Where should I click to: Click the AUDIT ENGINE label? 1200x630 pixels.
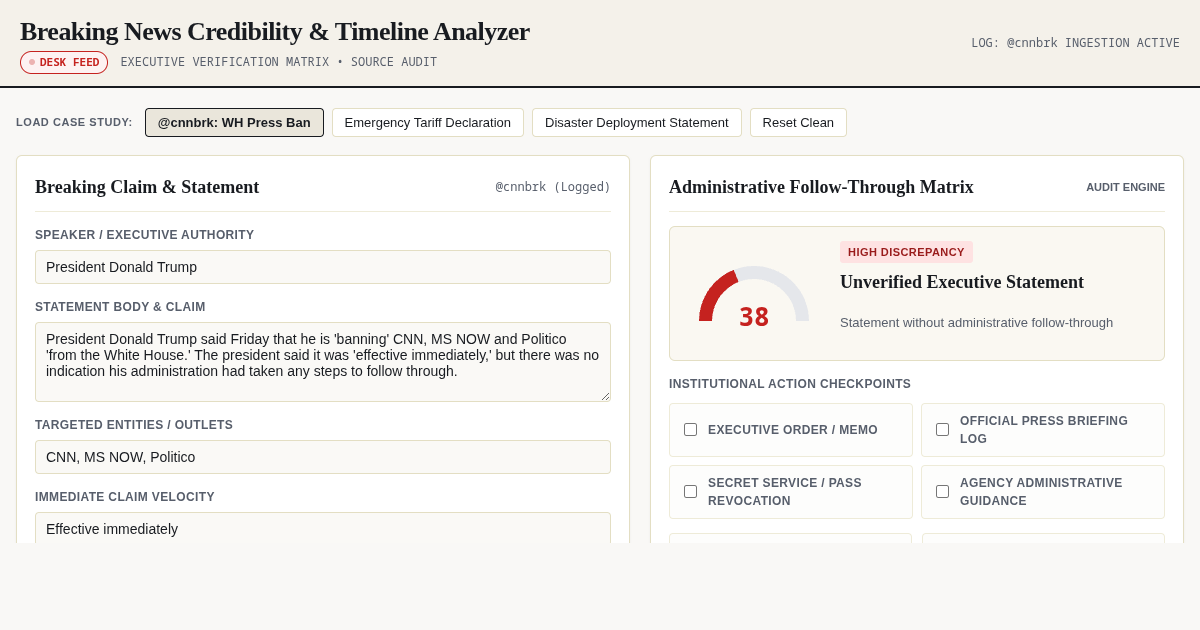click(x=1125, y=187)
